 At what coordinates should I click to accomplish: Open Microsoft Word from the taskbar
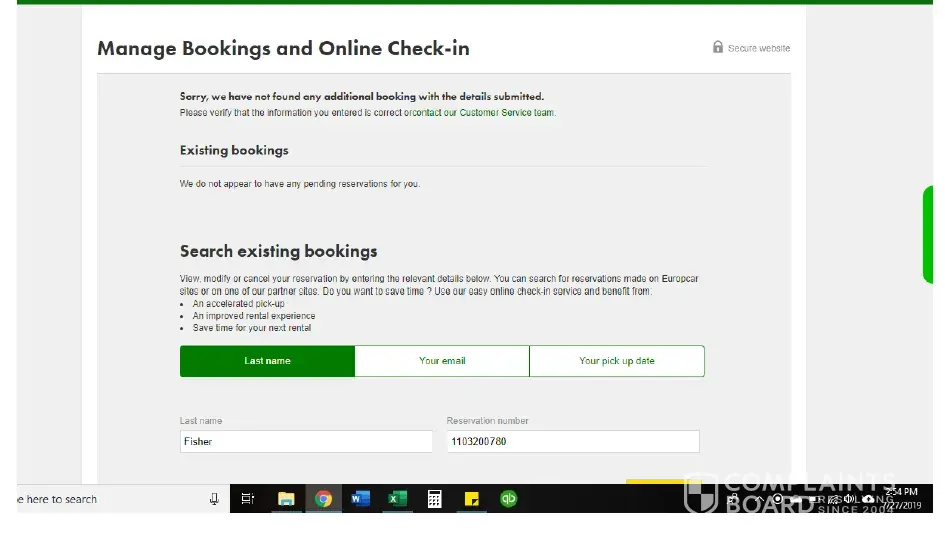pos(360,499)
